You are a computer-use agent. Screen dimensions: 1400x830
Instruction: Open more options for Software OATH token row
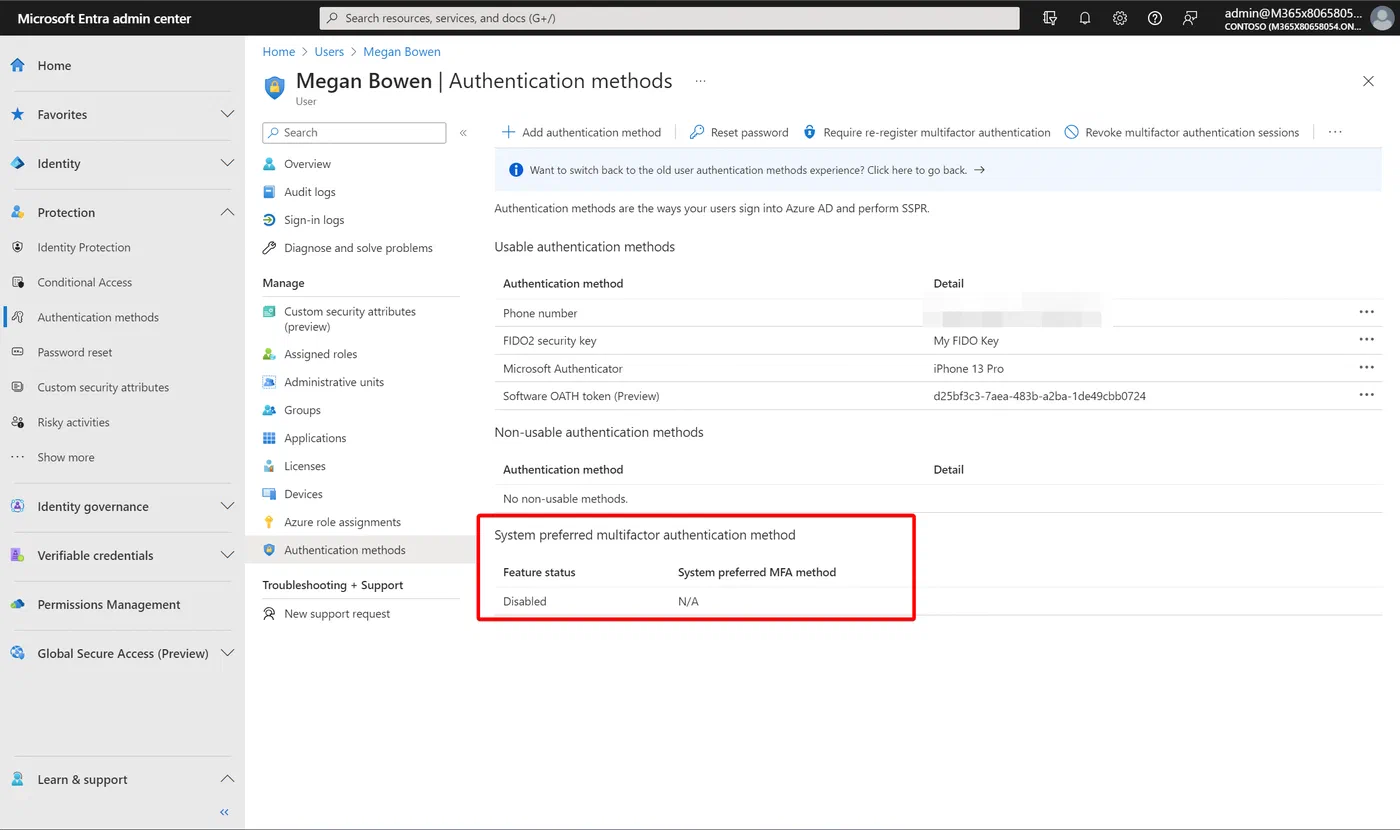(1366, 396)
